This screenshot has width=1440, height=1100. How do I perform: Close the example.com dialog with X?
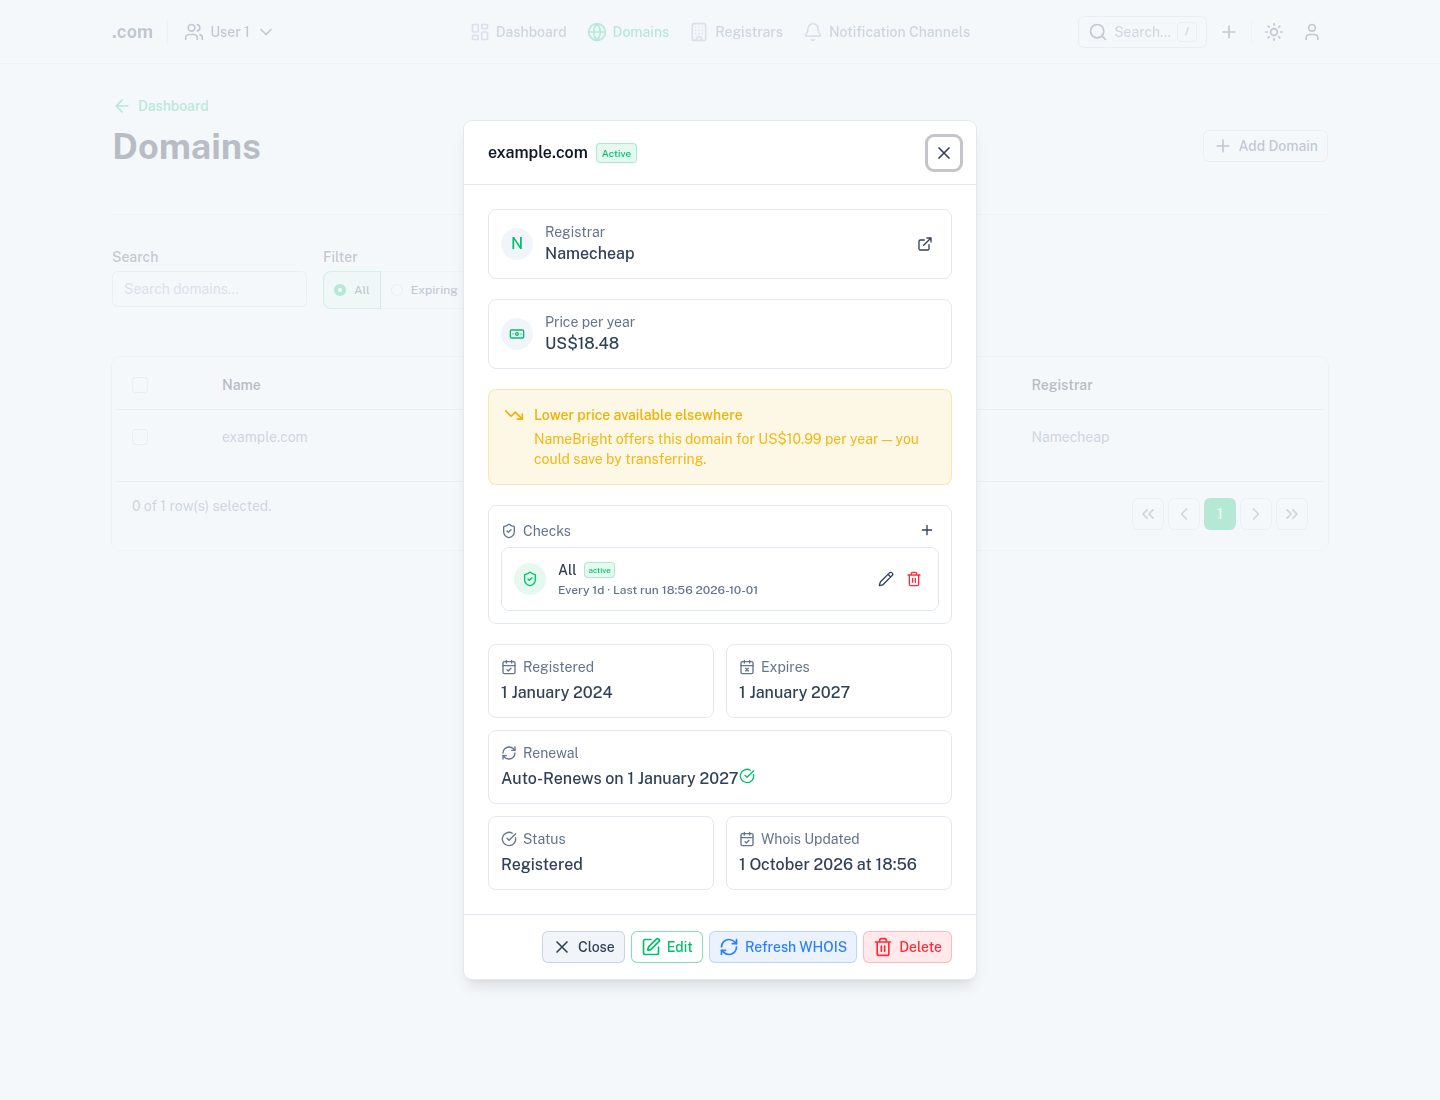point(944,153)
